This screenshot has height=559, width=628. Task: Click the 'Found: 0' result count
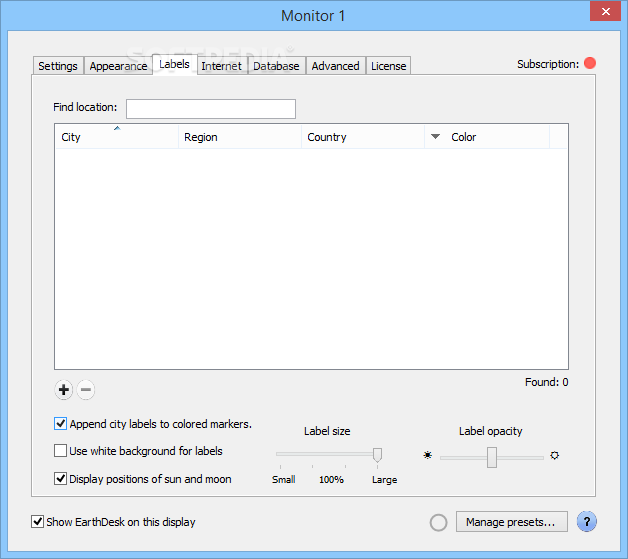546,382
